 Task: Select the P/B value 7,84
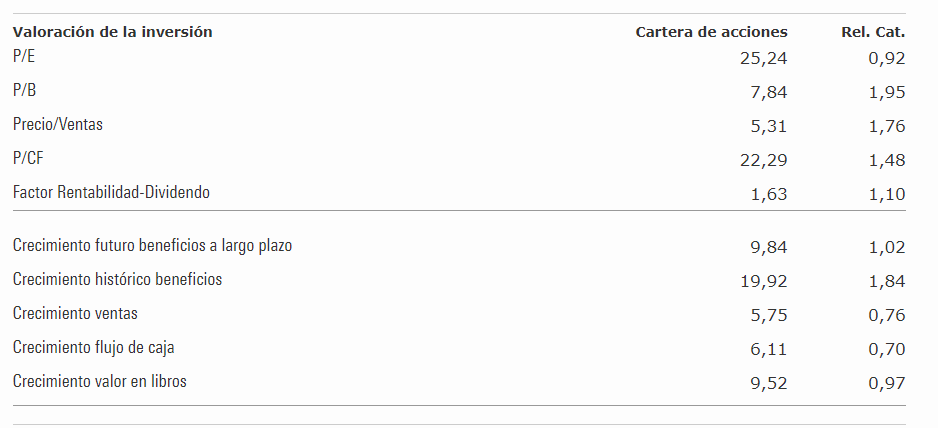768,92
